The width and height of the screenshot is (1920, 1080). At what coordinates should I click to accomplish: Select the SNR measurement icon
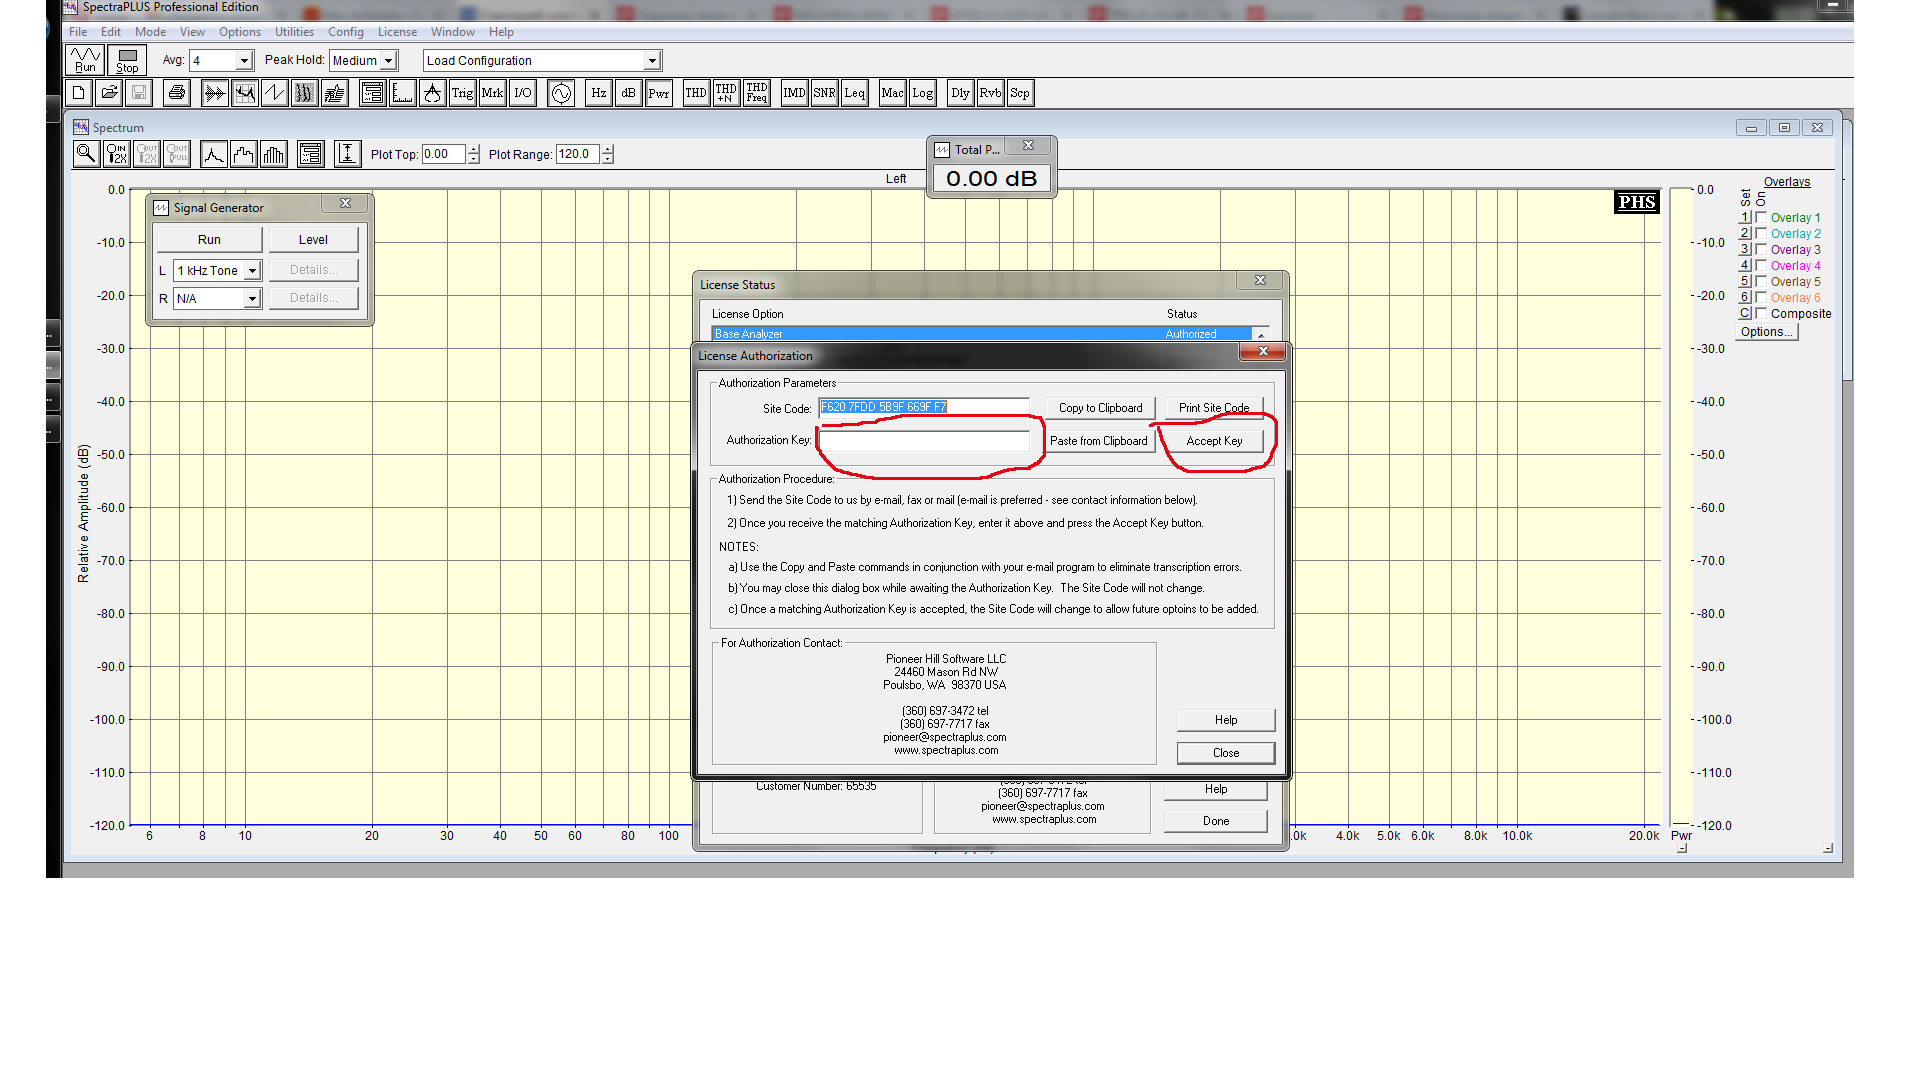click(x=824, y=93)
